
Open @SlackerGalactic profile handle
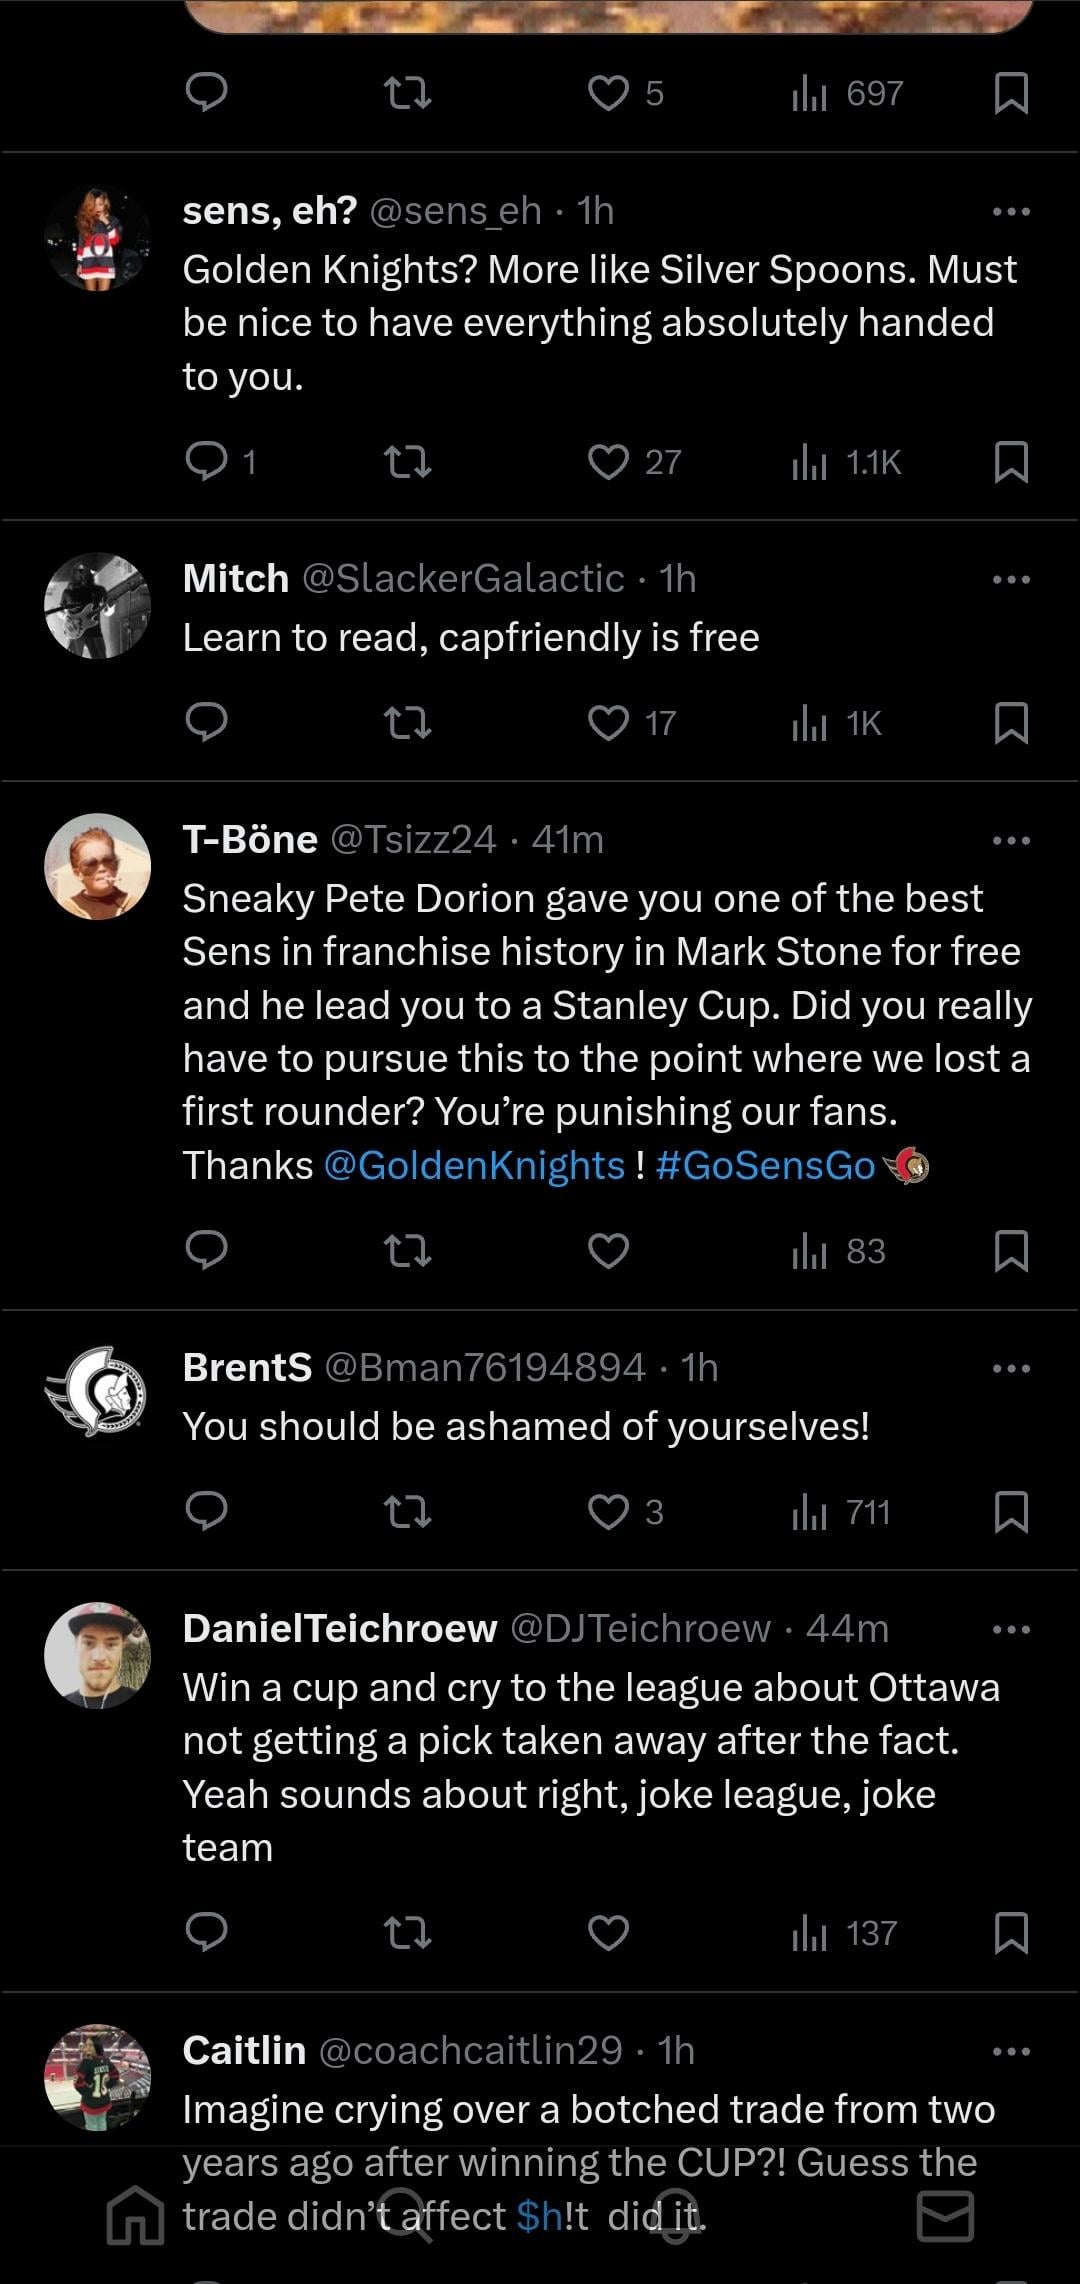click(463, 579)
